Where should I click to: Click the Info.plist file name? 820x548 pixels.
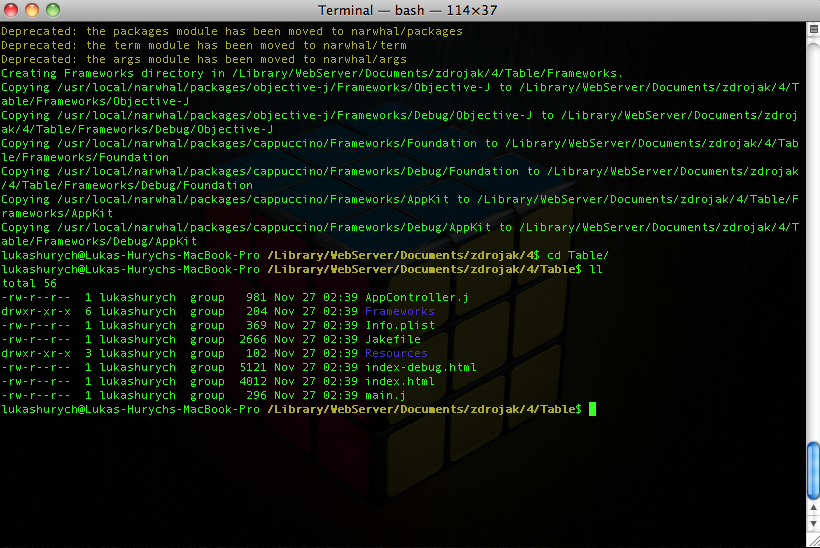(x=399, y=325)
